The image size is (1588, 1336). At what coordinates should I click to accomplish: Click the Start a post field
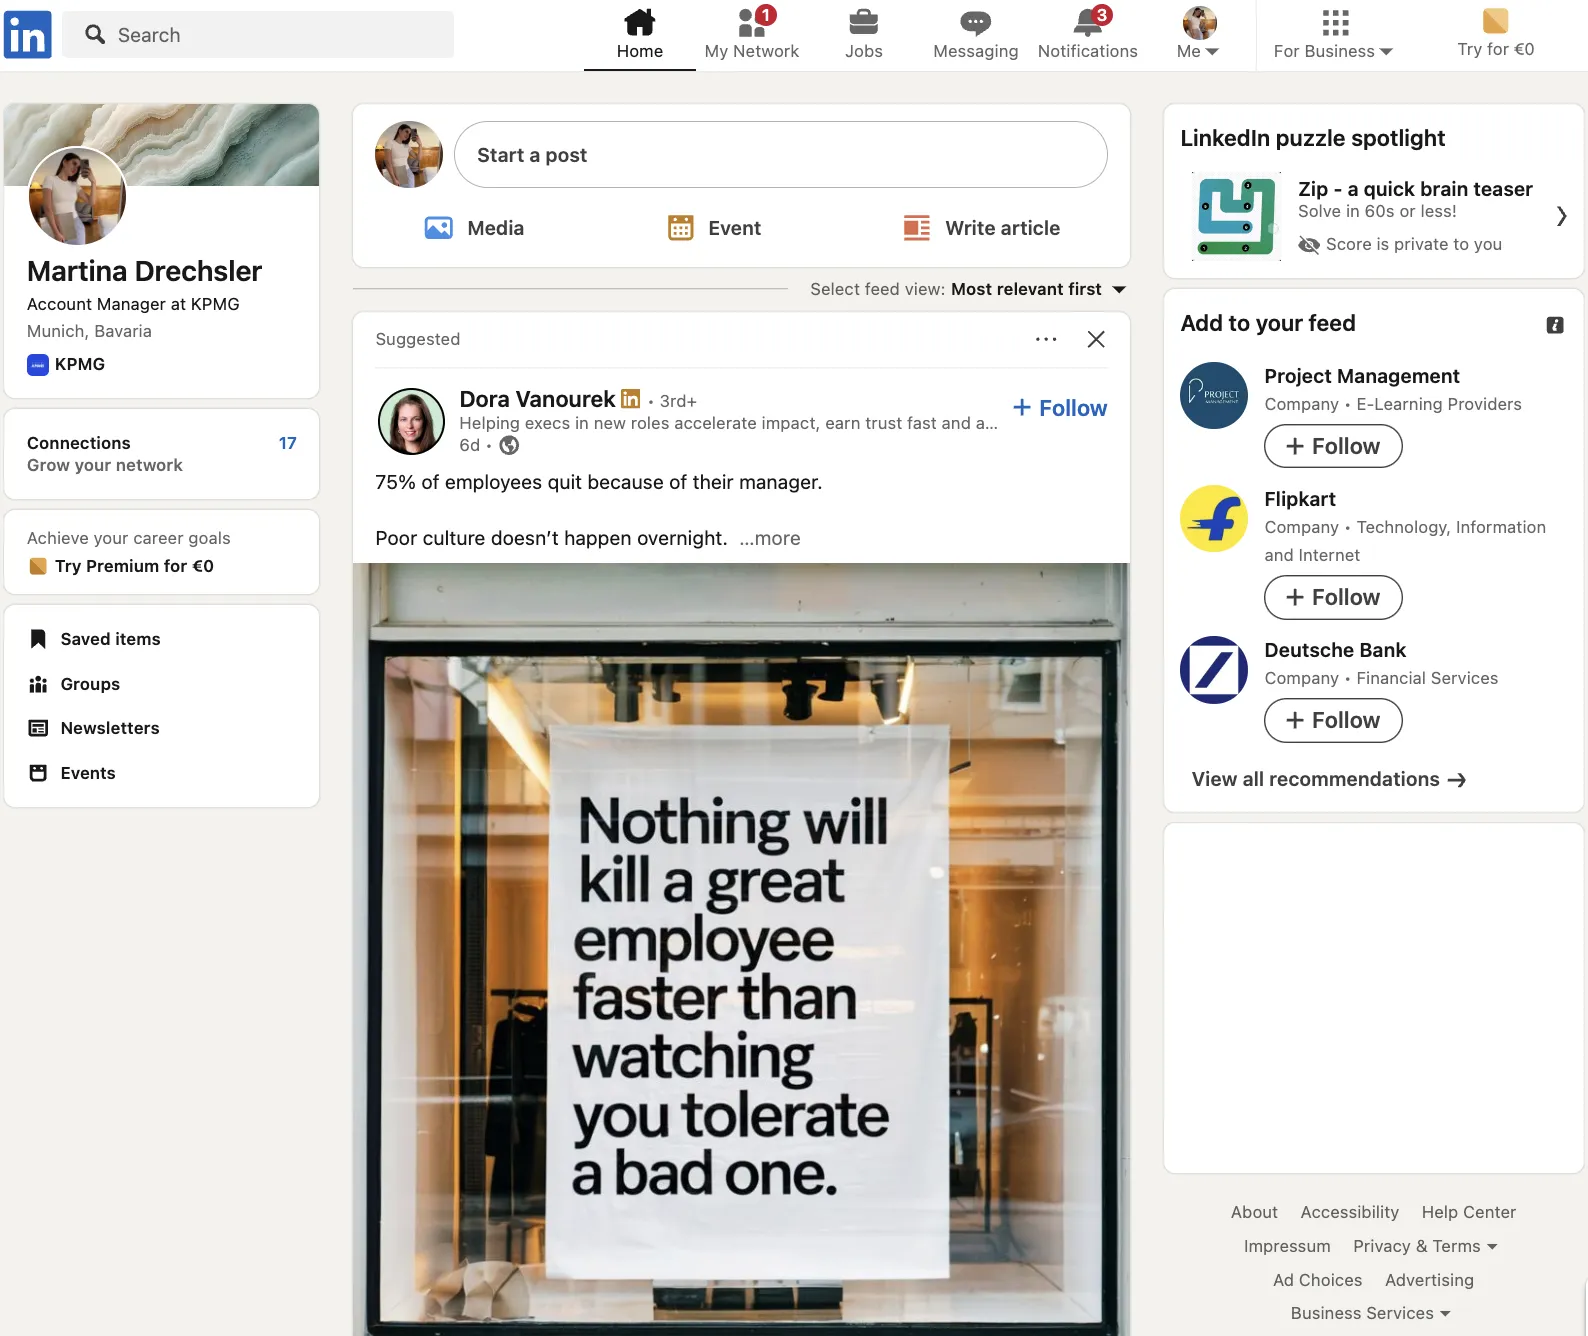[x=780, y=155]
